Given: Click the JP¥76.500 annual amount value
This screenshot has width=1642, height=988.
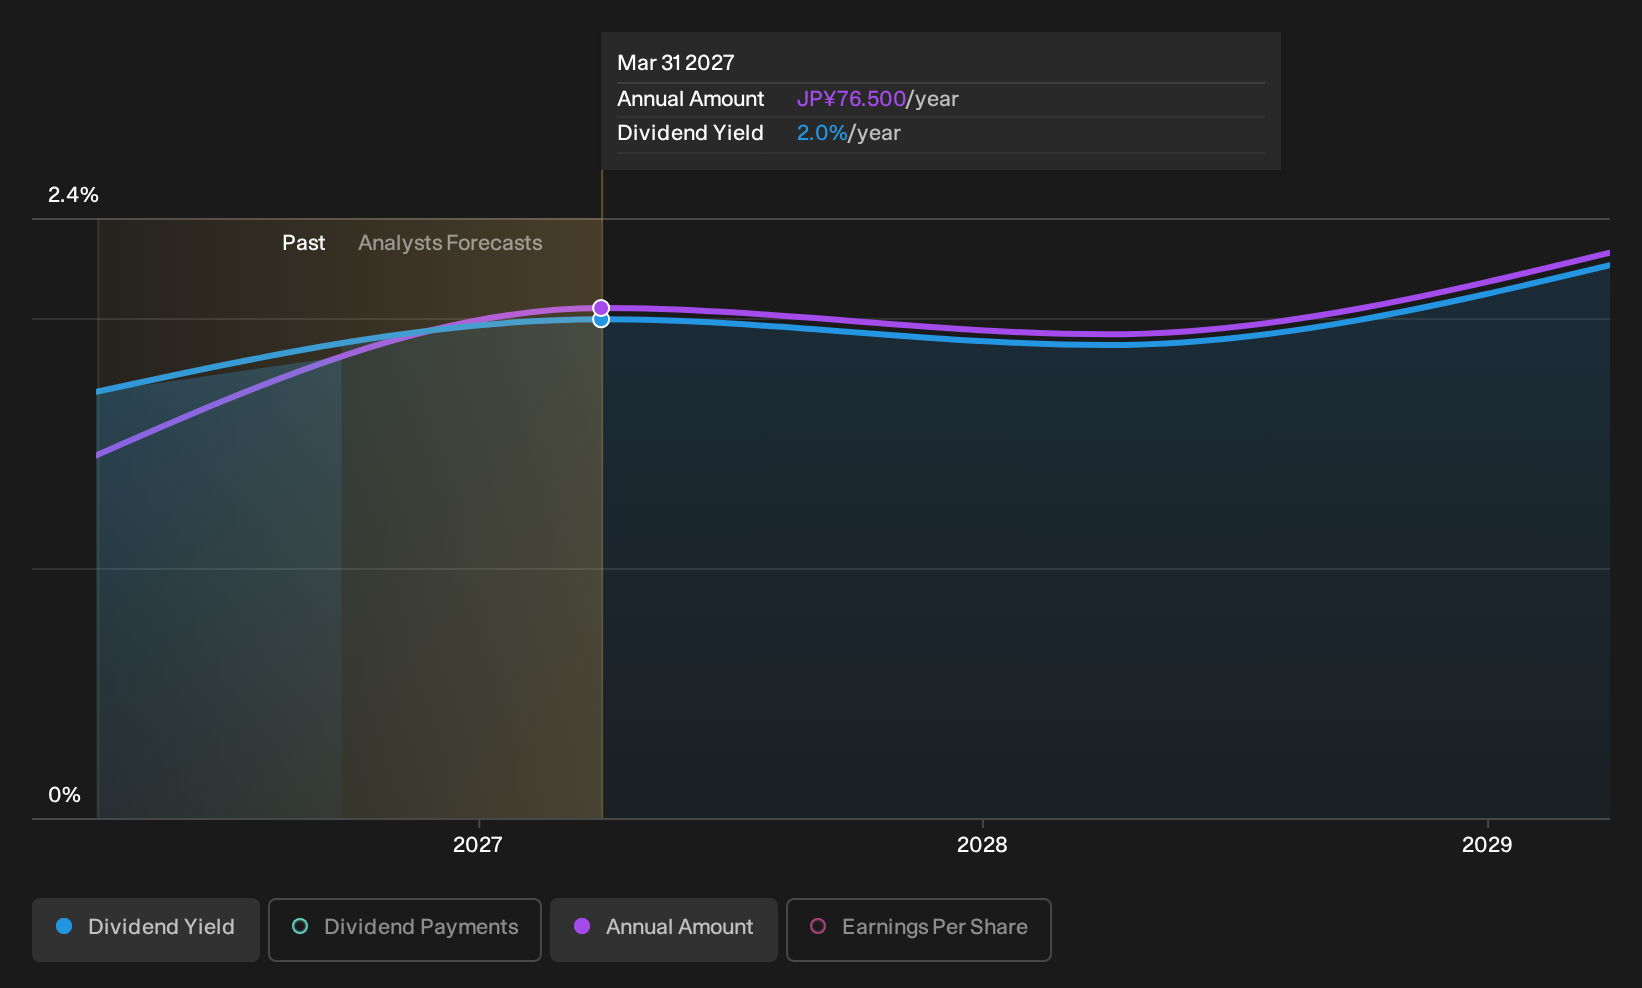Looking at the screenshot, I should (851, 99).
